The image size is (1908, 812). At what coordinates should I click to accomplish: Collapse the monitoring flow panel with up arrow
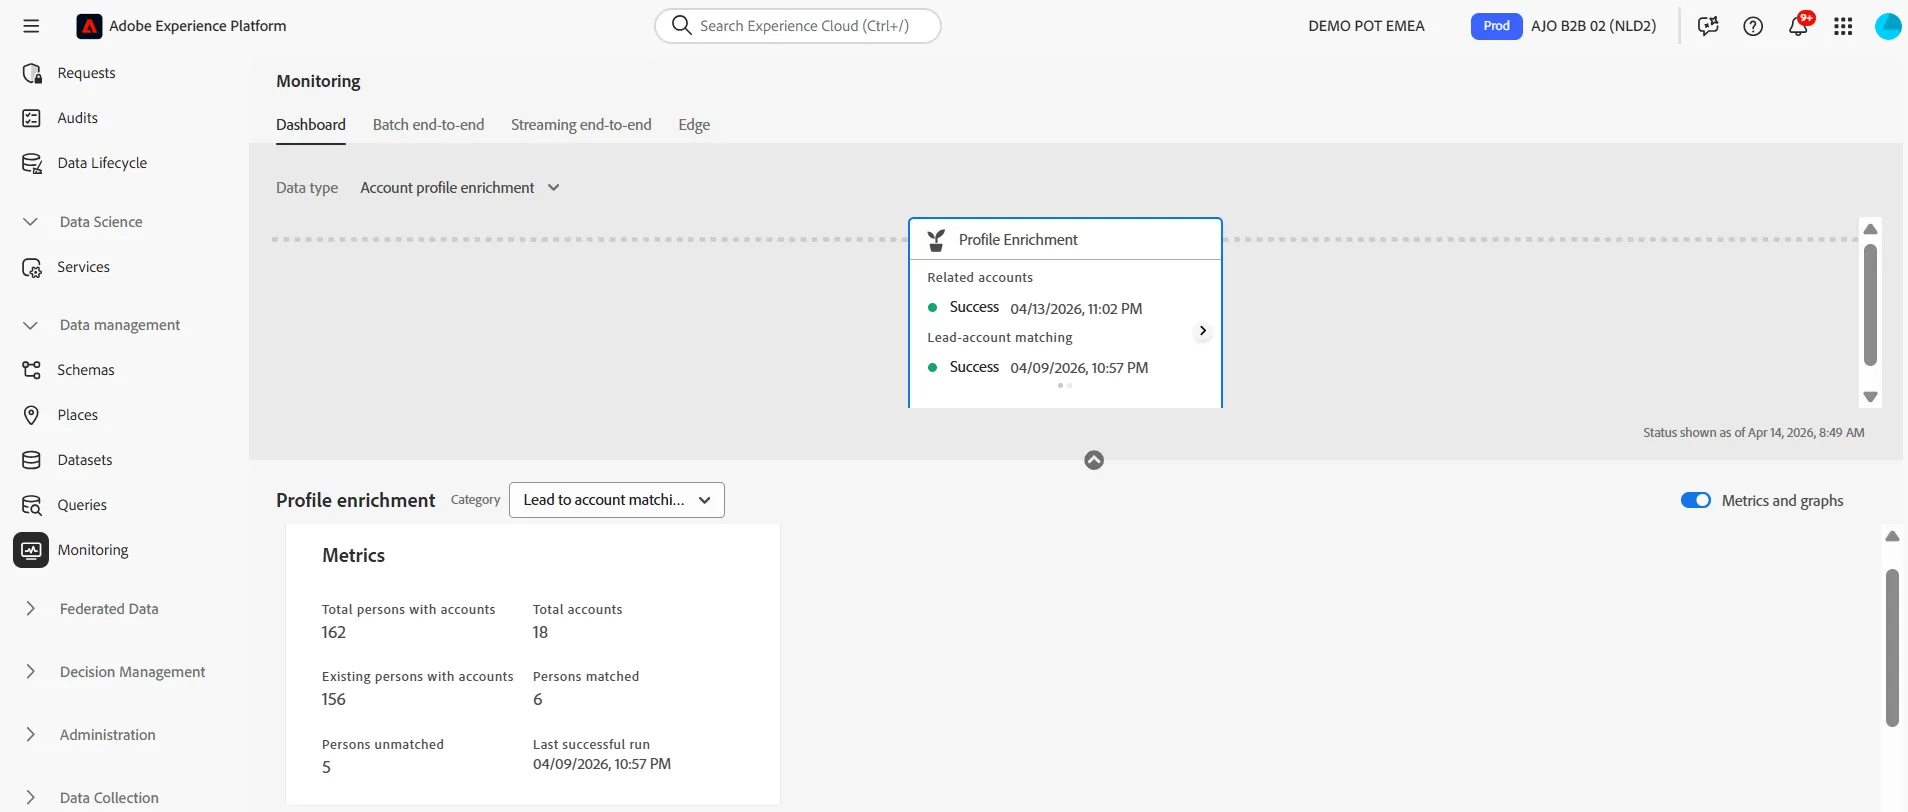click(1094, 460)
